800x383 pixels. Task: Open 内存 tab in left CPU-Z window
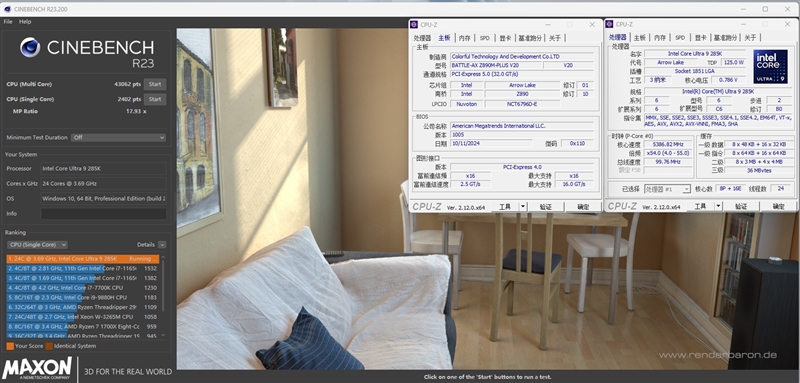(x=464, y=38)
